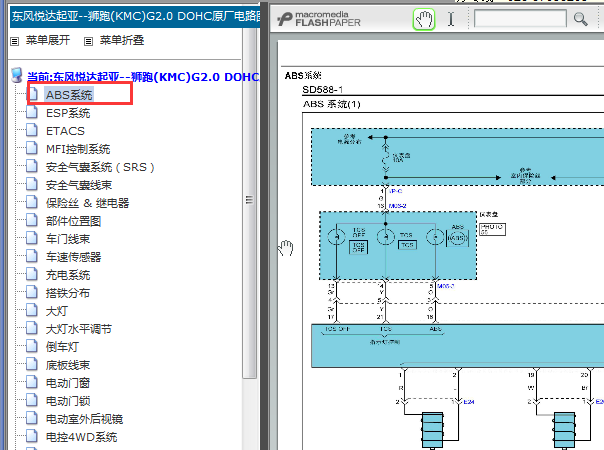The width and height of the screenshot is (604, 450).
Task: Click the document icon next to 电动门窗
Action: pyautogui.click(x=32, y=382)
